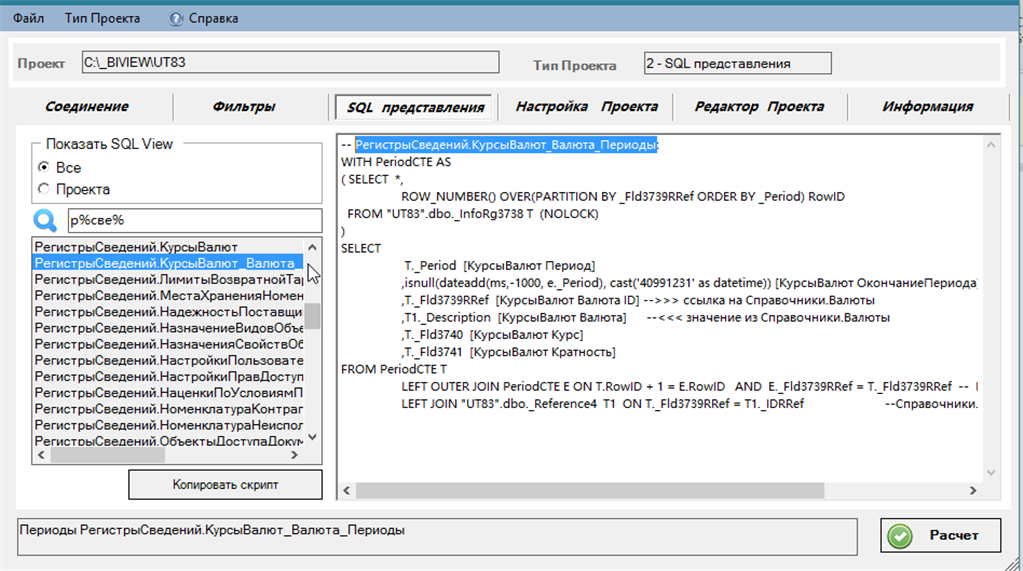Select the Проекта radio button

pos(44,189)
